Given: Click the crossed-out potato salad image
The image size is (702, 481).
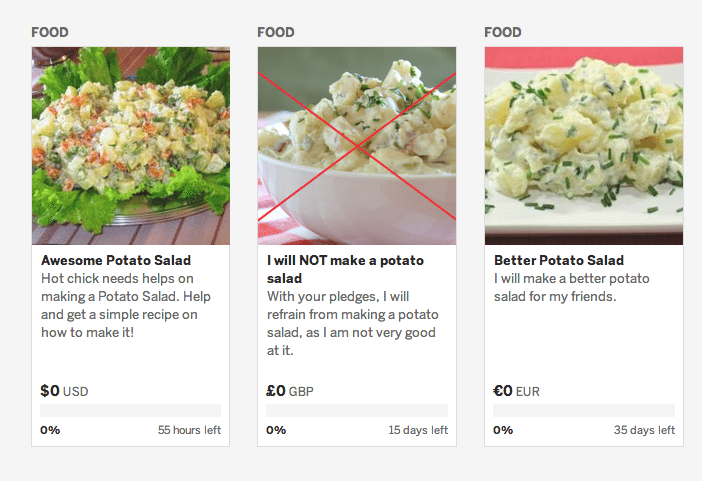Looking at the screenshot, I should click(357, 146).
